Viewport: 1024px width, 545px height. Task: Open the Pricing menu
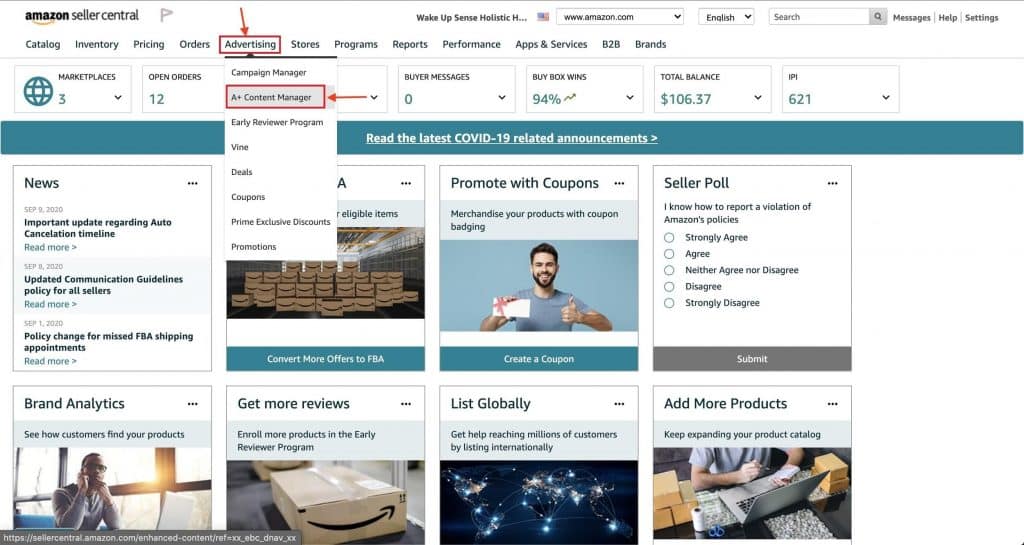[148, 44]
